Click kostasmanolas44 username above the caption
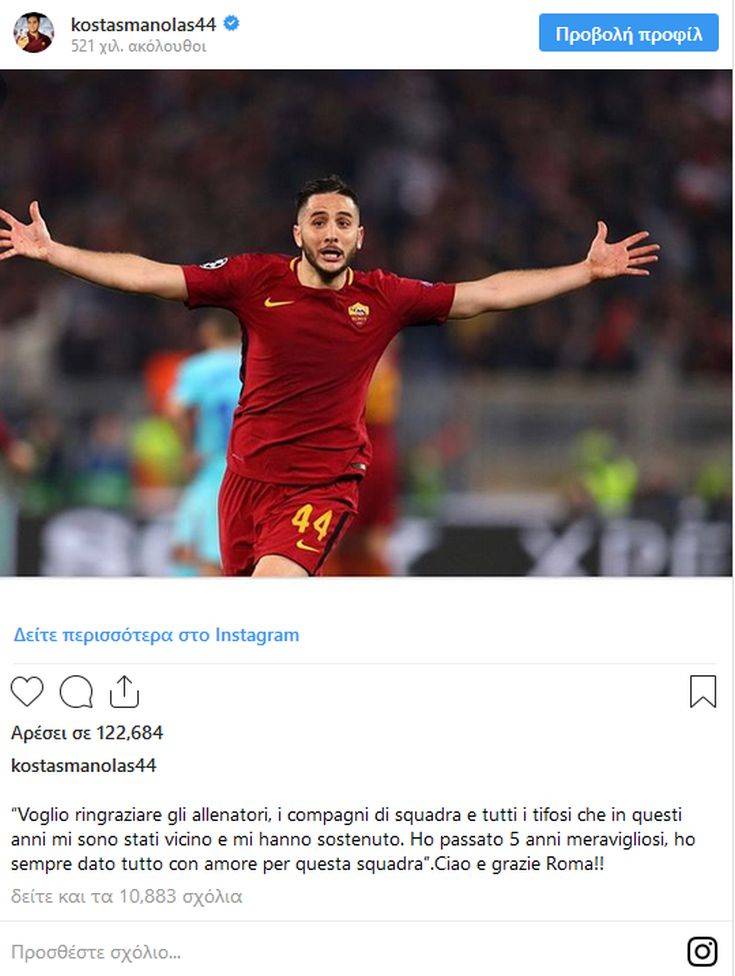The height and width of the screenshot is (976, 735). coord(83,765)
